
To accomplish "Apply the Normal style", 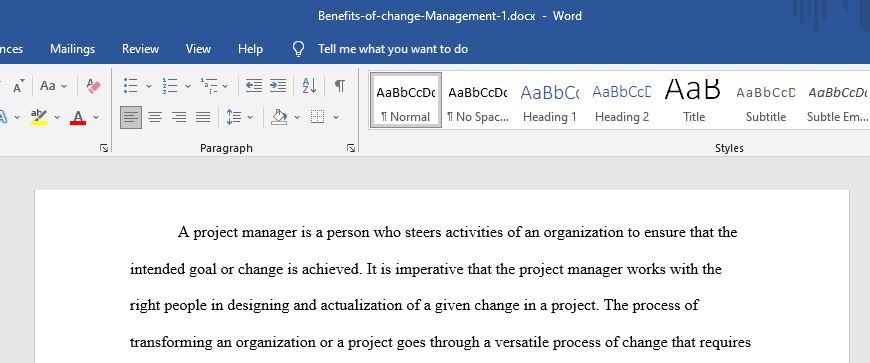I will click(x=406, y=100).
